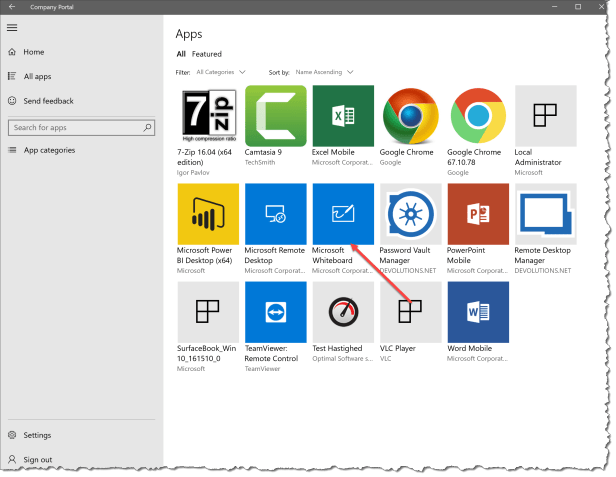Click the "Igor Pavlov" publisher text
The image size is (616, 477).
[193, 172]
